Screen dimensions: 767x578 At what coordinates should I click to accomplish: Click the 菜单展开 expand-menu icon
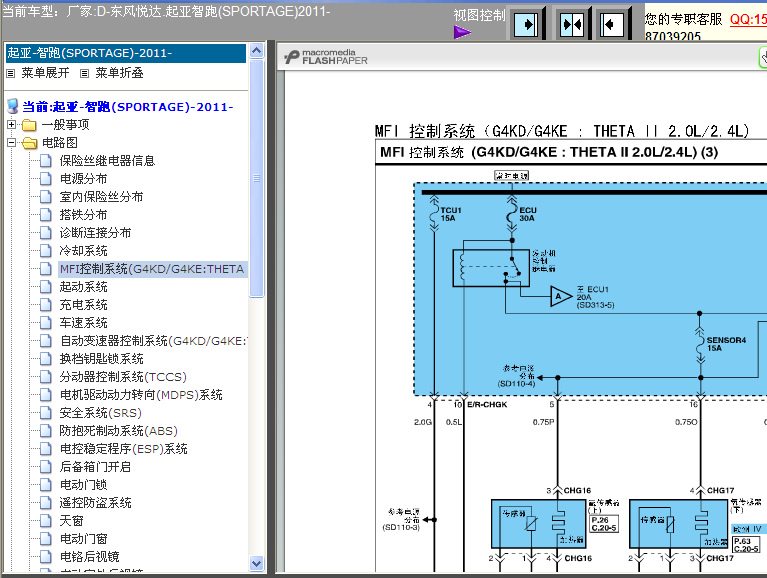pyautogui.click(x=11, y=74)
